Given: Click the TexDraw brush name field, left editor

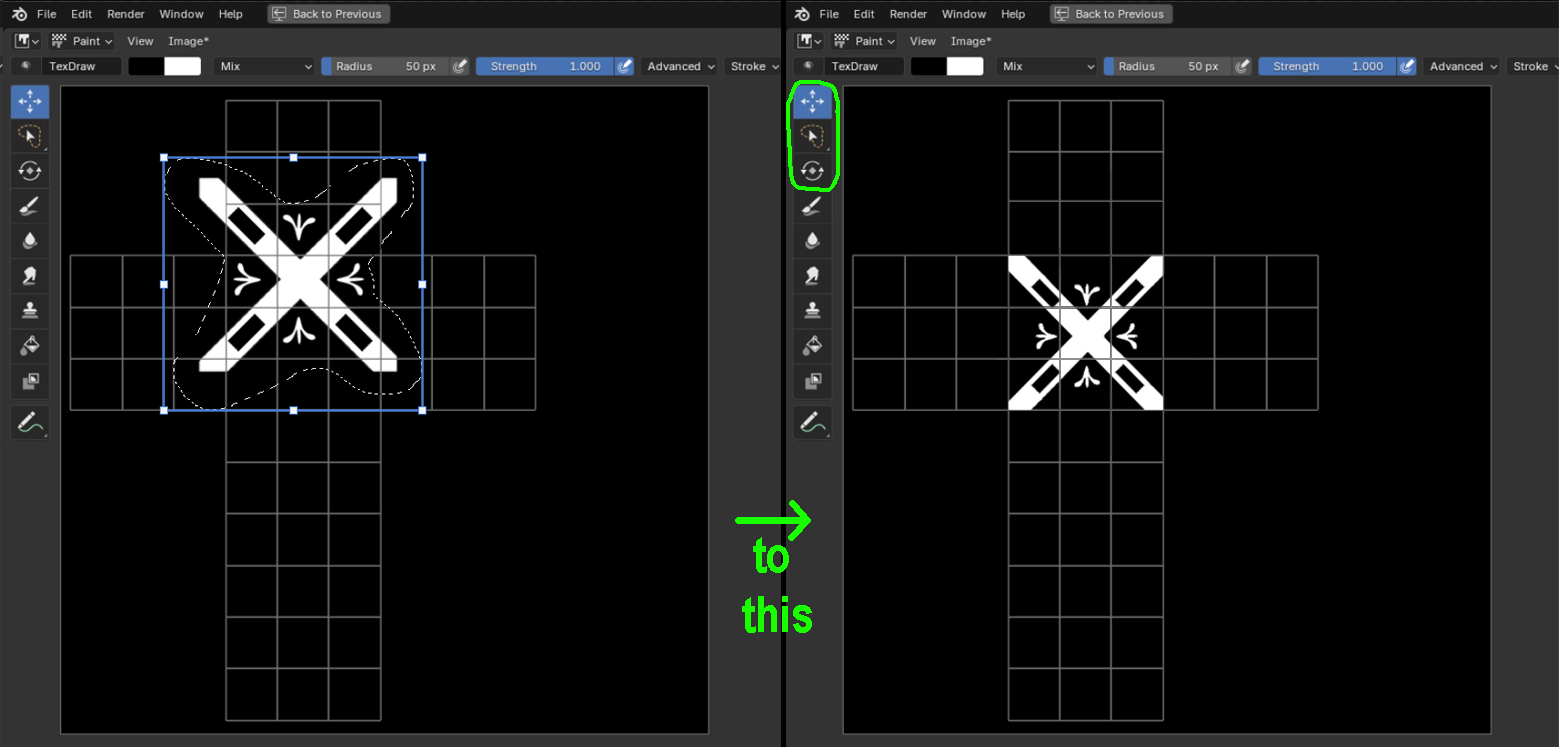Looking at the screenshot, I should coord(80,66).
